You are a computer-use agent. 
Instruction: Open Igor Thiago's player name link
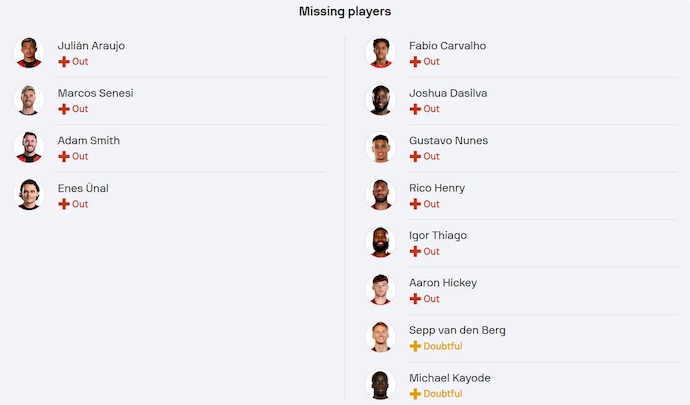[x=438, y=236]
